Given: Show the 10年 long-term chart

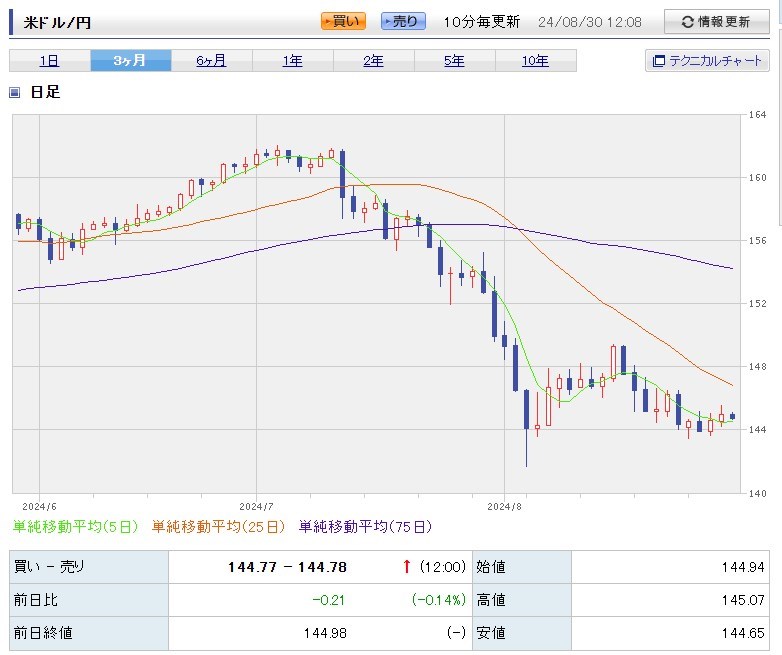Looking at the screenshot, I should (x=535, y=61).
